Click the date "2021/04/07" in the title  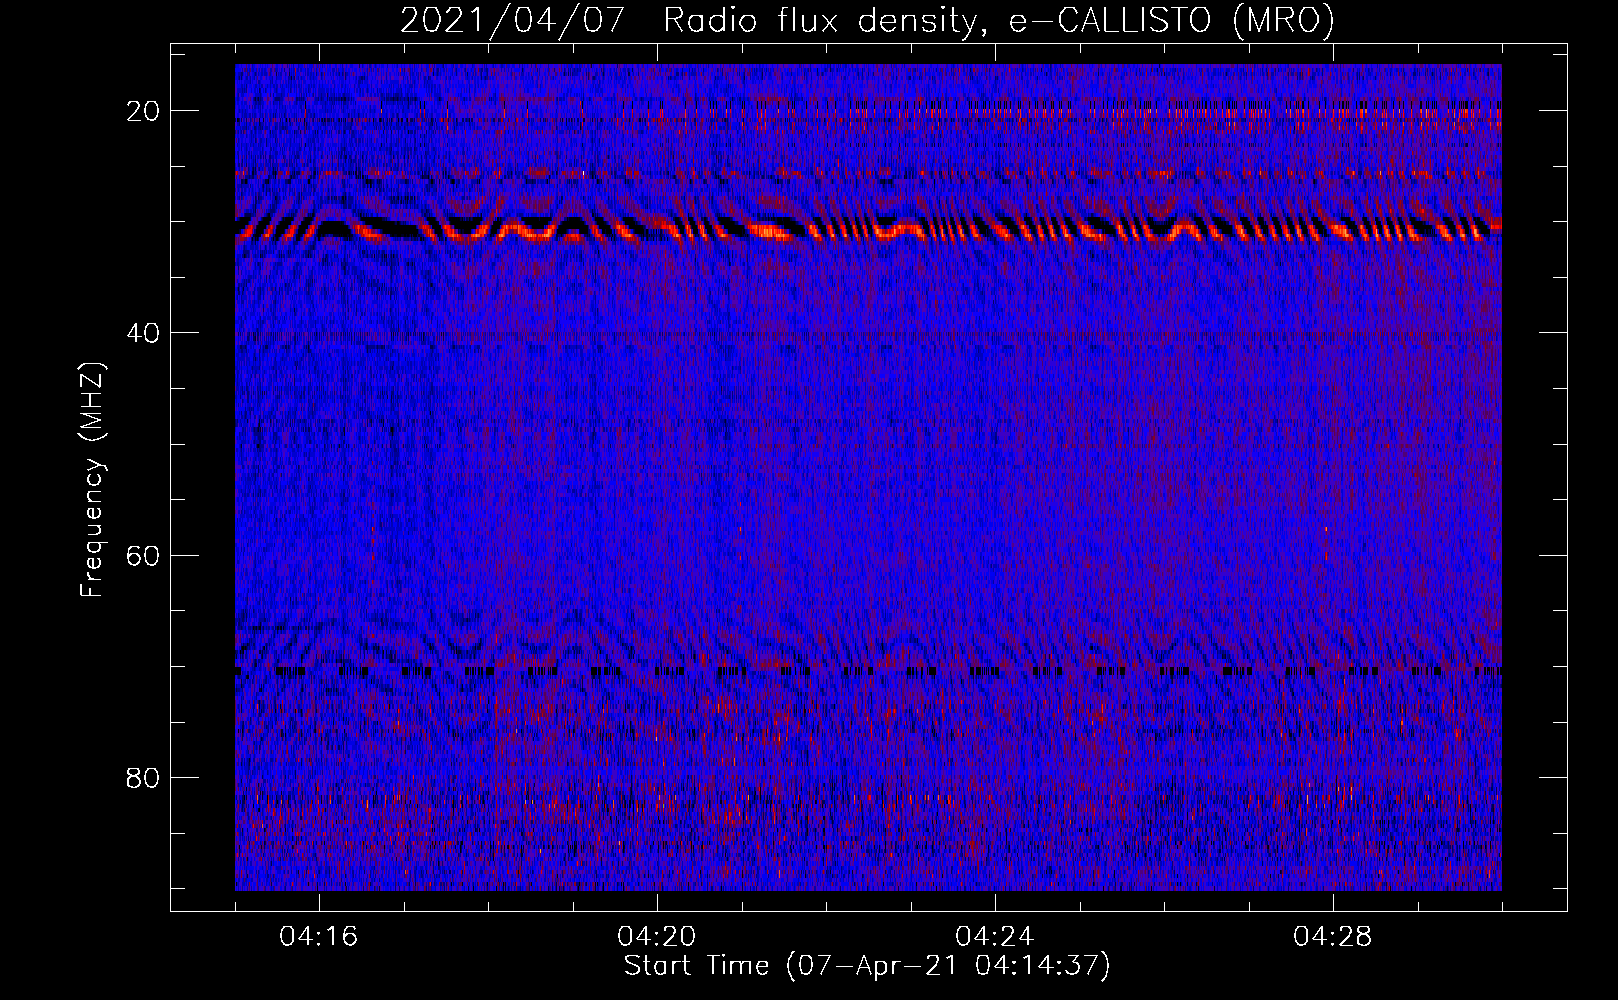coord(512,21)
